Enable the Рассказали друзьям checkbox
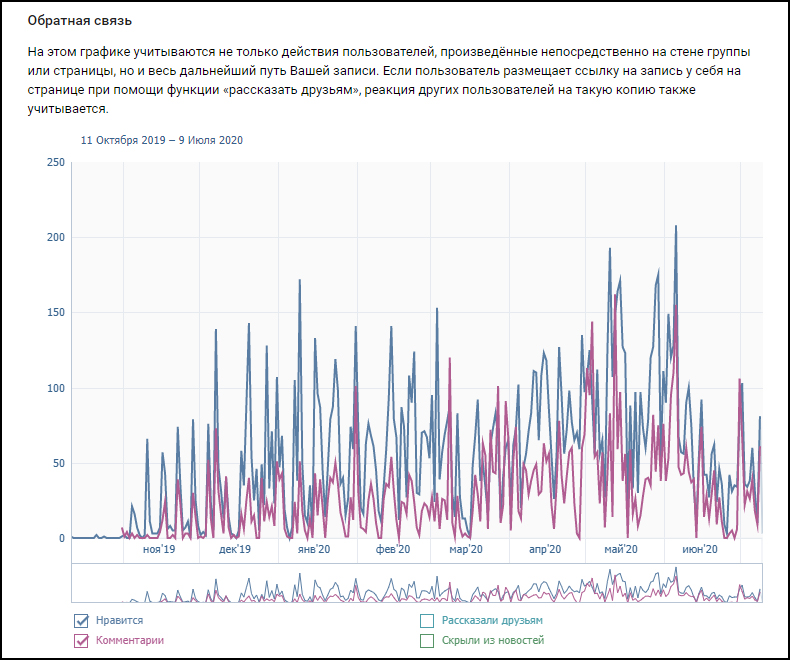The height and width of the screenshot is (660, 790). pyautogui.click(x=427, y=621)
